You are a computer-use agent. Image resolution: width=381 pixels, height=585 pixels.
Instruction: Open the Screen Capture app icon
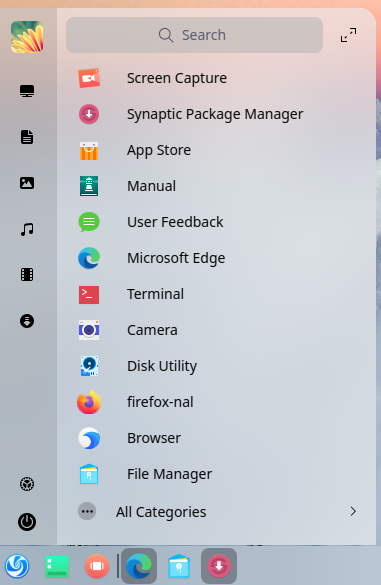point(89,78)
